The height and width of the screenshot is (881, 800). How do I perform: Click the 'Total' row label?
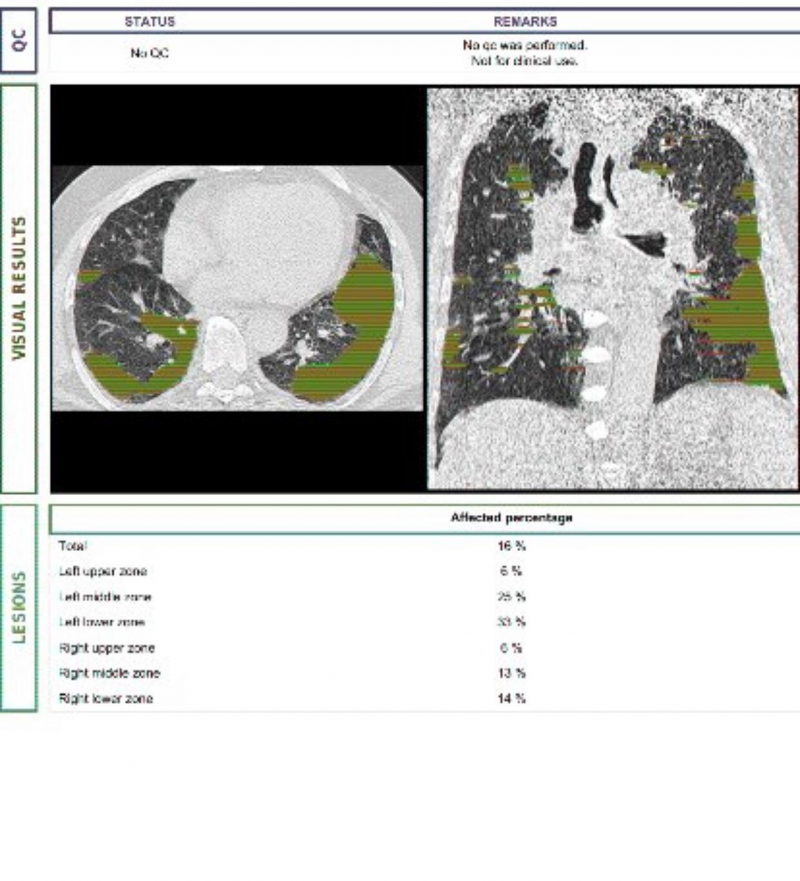(73, 546)
